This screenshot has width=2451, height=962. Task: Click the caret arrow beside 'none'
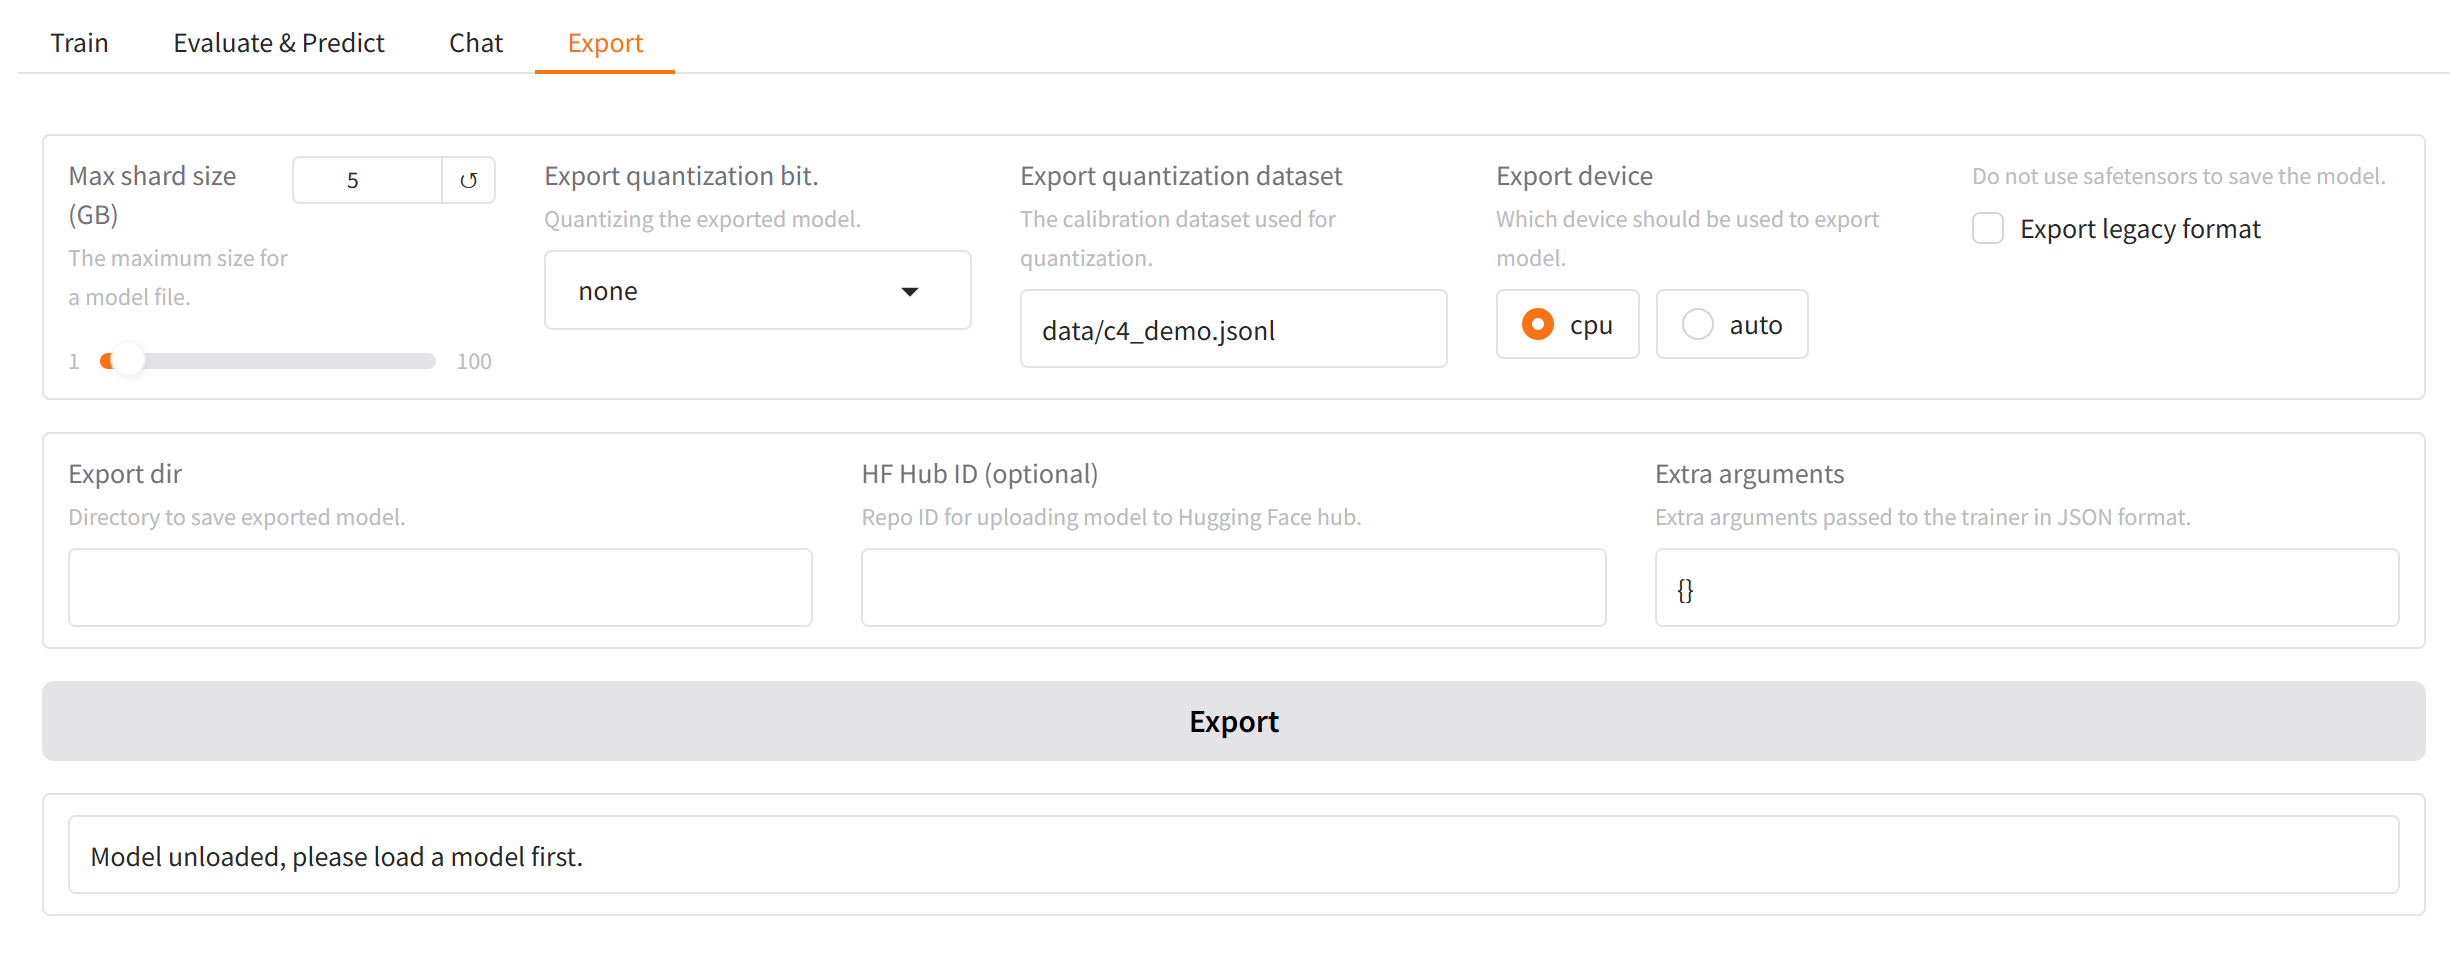point(909,292)
